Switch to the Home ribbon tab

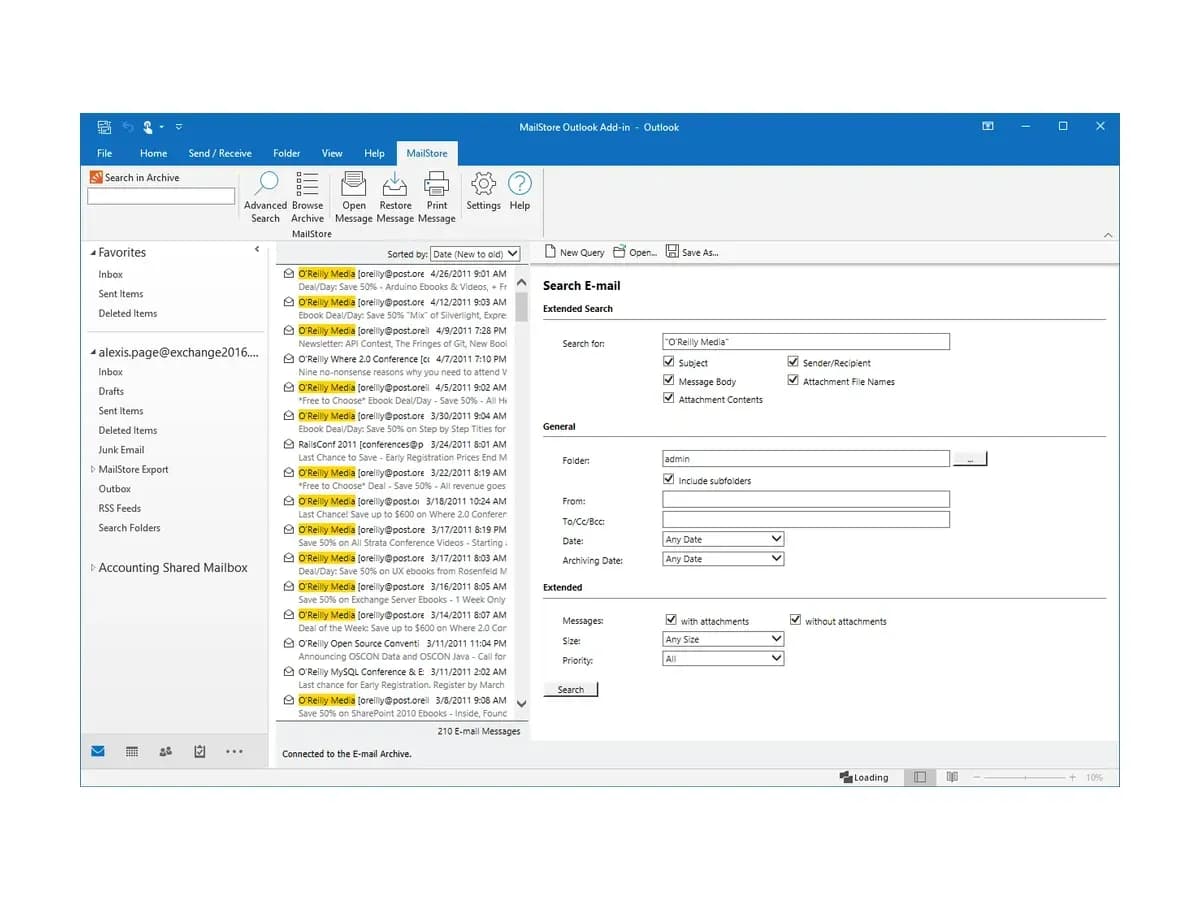click(x=153, y=153)
